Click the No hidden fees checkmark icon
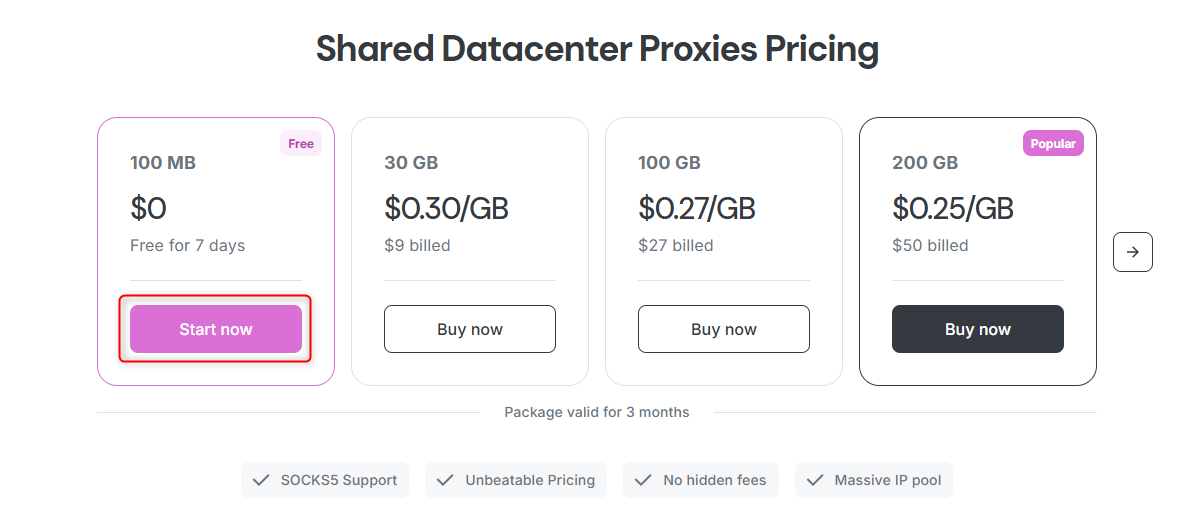Screen dimensions: 1189x526 643,480
